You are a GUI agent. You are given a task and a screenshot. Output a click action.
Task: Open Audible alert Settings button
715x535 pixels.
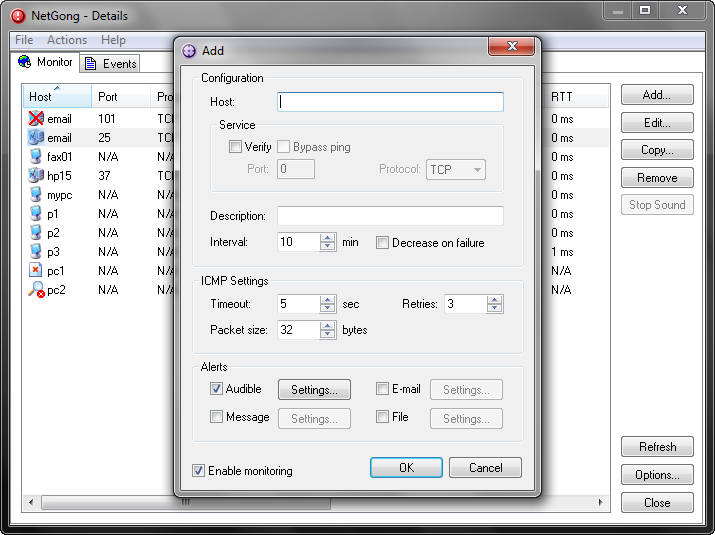pos(314,390)
